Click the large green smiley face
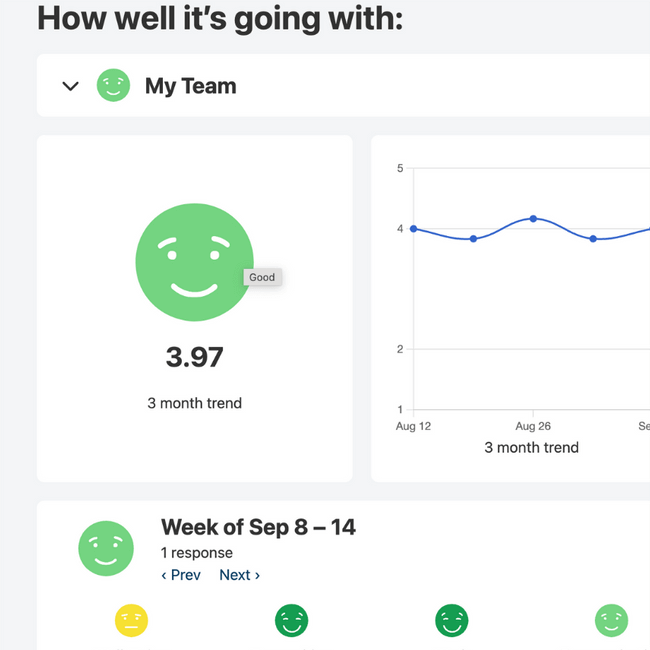This screenshot has height=650, width=650. (x=194, y=262)
